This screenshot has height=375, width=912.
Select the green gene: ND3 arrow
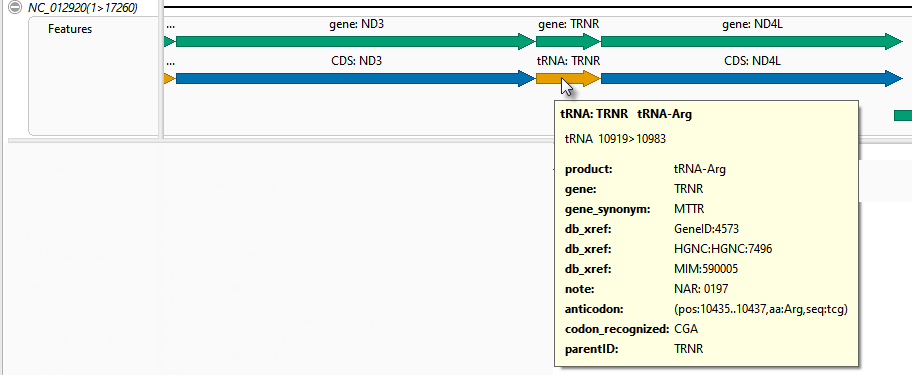coord(355,41)
